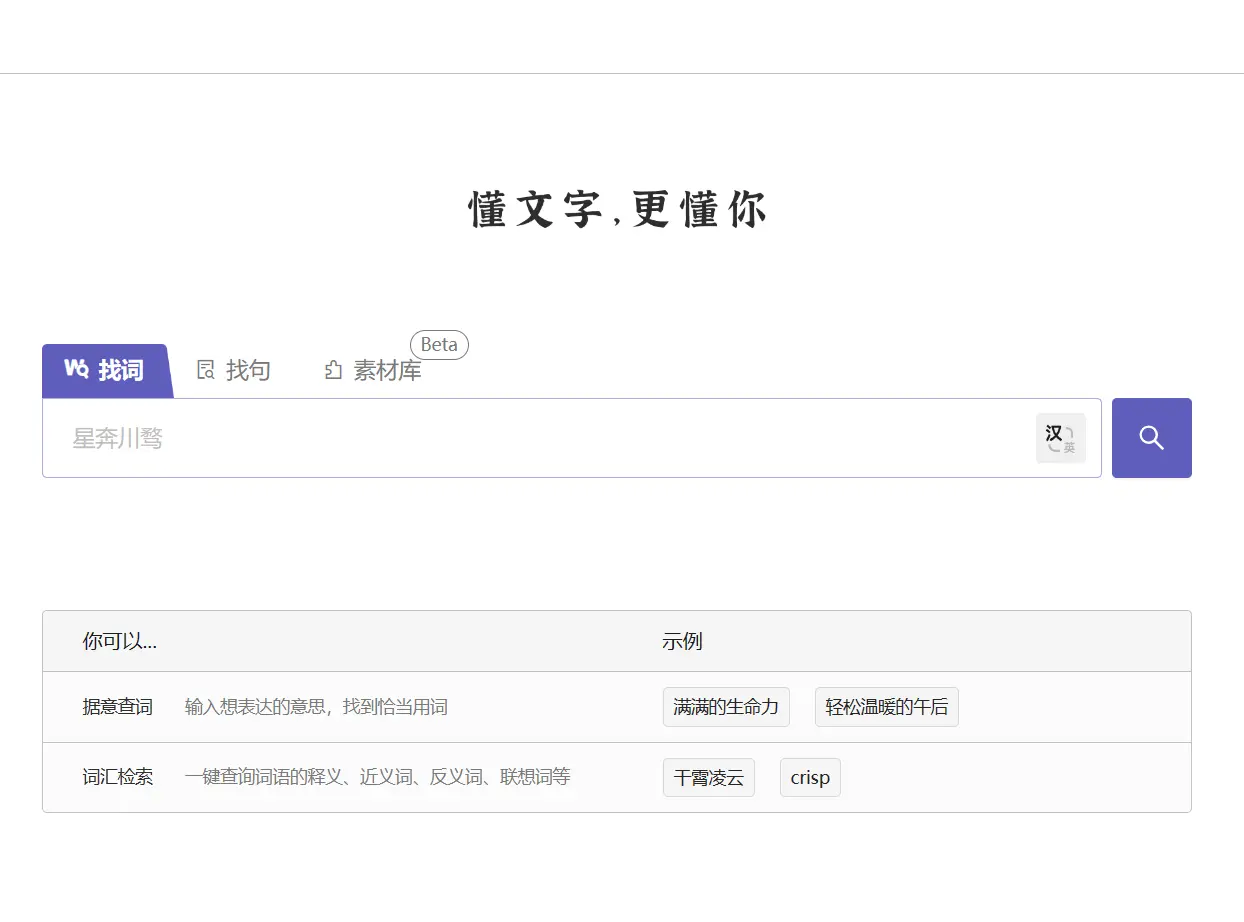Open the 素材库 tab
The width and height of the screenshot is (1244, 922).
[x=372, y=370]
